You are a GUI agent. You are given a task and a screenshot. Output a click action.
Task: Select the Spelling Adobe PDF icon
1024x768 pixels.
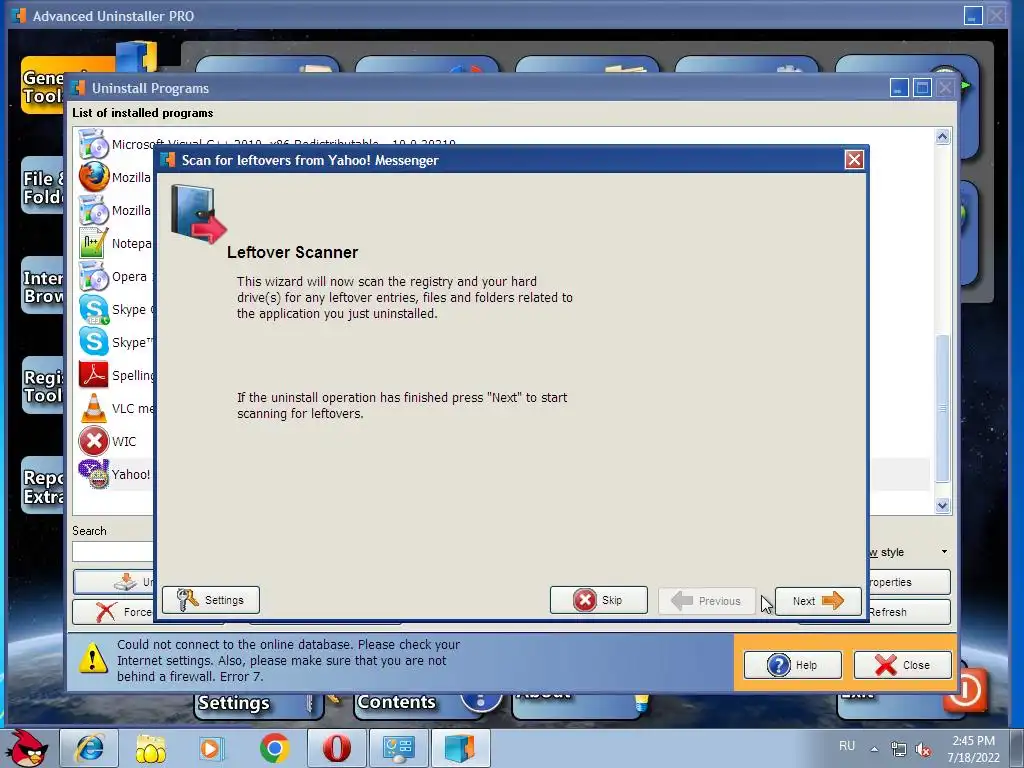click(93, 375)
